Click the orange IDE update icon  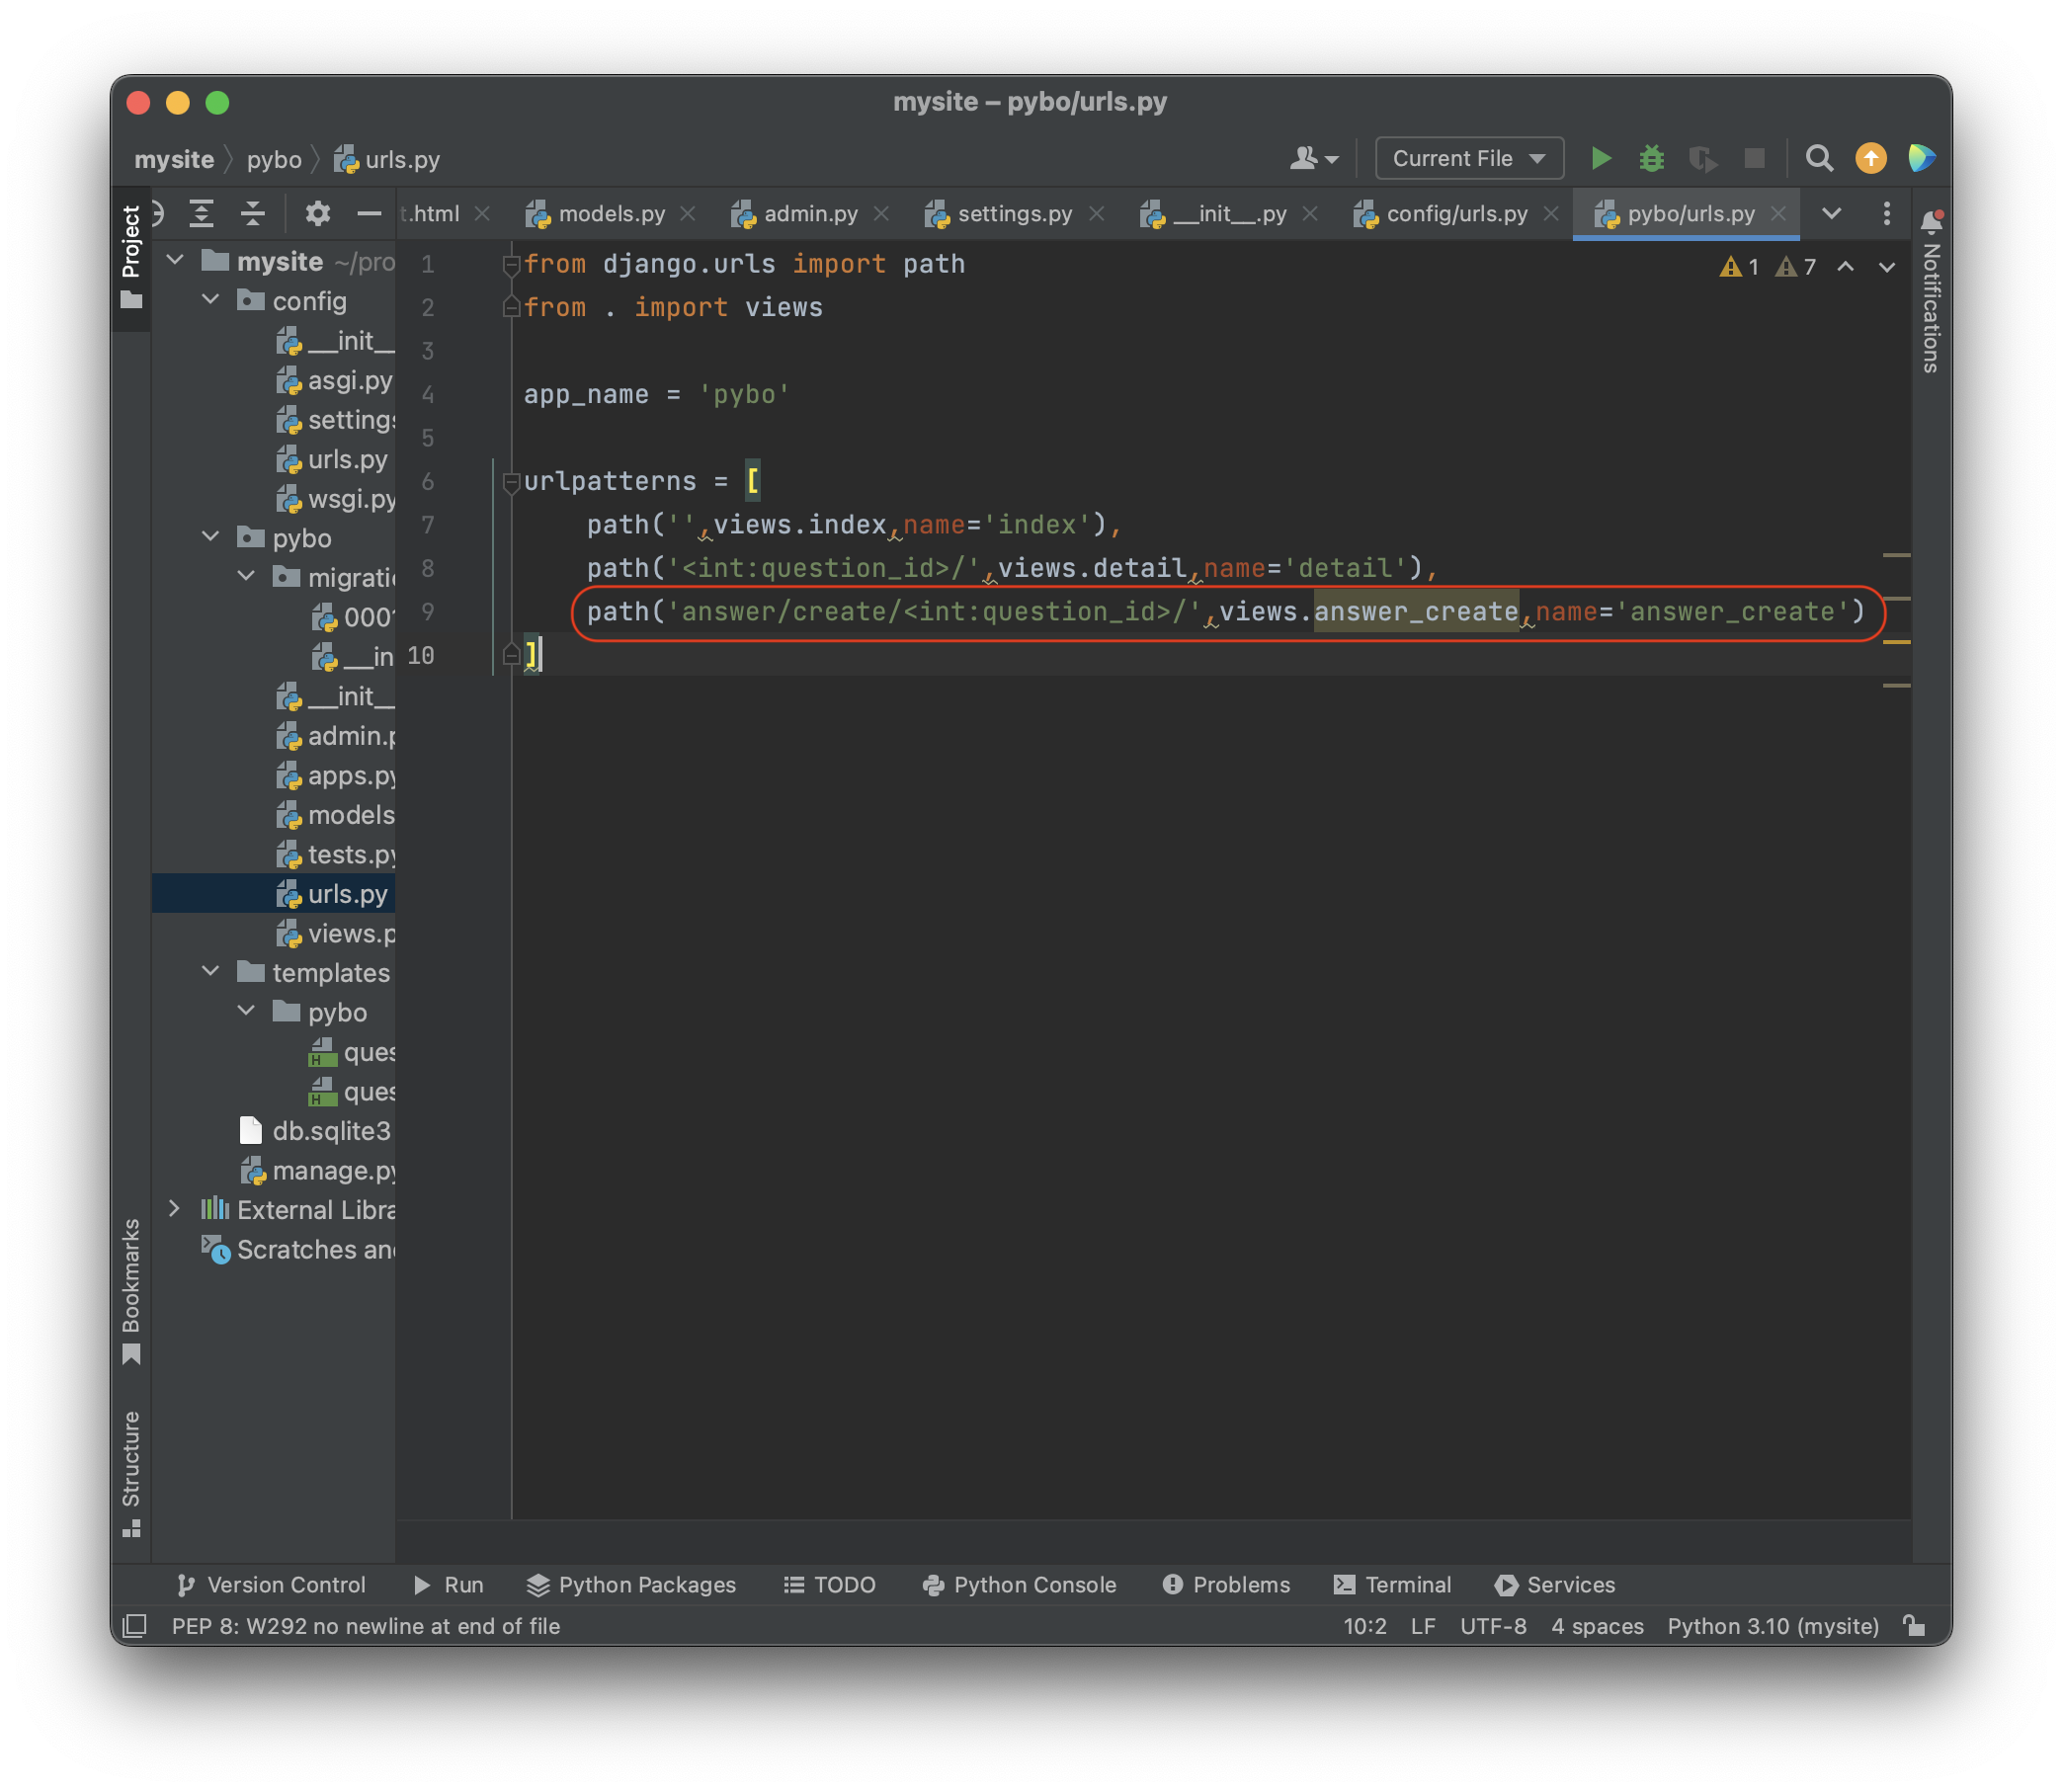(x=1870, y=158)
